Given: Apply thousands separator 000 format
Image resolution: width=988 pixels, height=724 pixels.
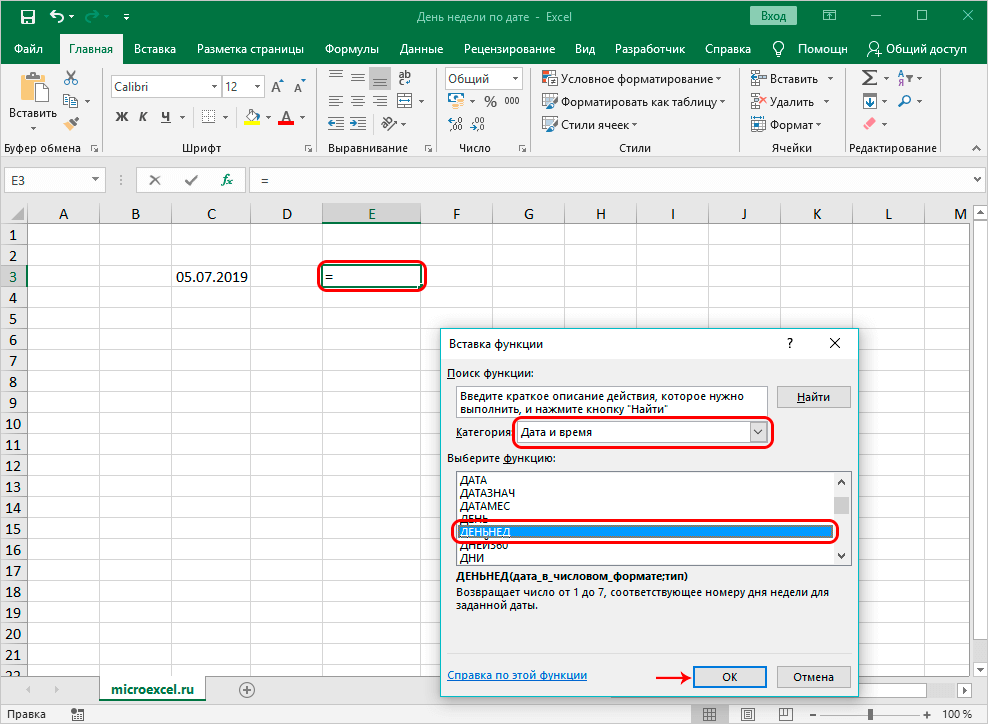Looking at the screenshot, I should (x=512, y=101).
